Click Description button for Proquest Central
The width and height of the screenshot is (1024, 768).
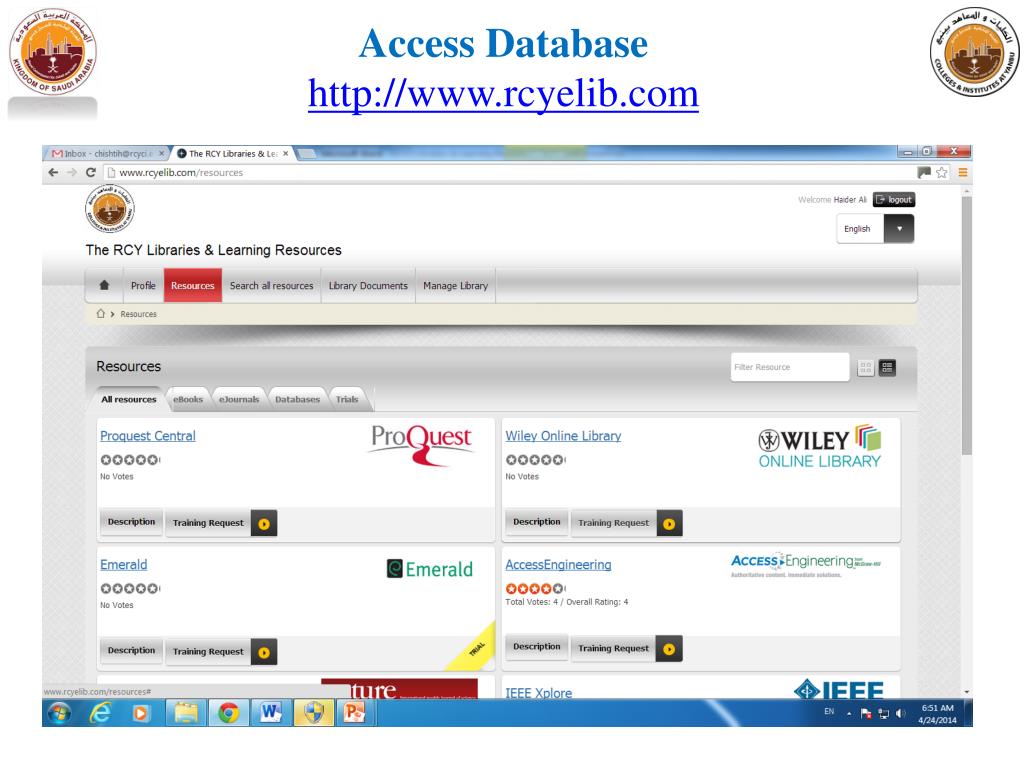pyautogui.click(x=131, y=522)
